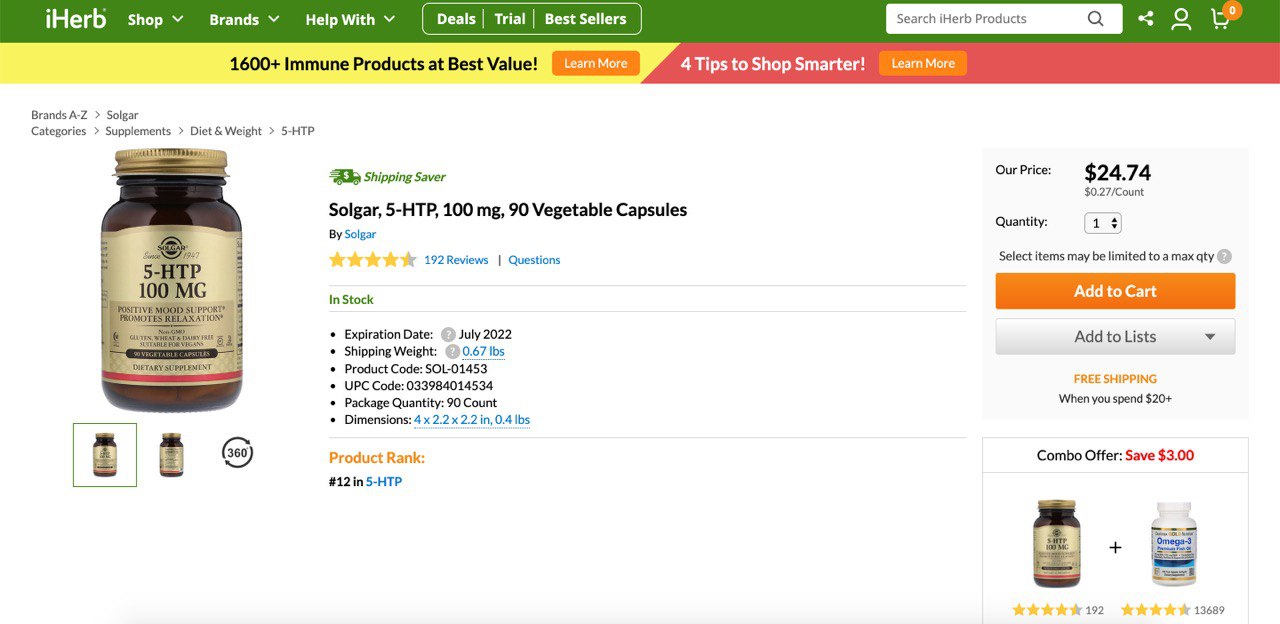The width and height of the screenshot is (1280, 624).
Task: Open the Best Sellers tab
Action: pyautogui.click(x=586, y=19)
